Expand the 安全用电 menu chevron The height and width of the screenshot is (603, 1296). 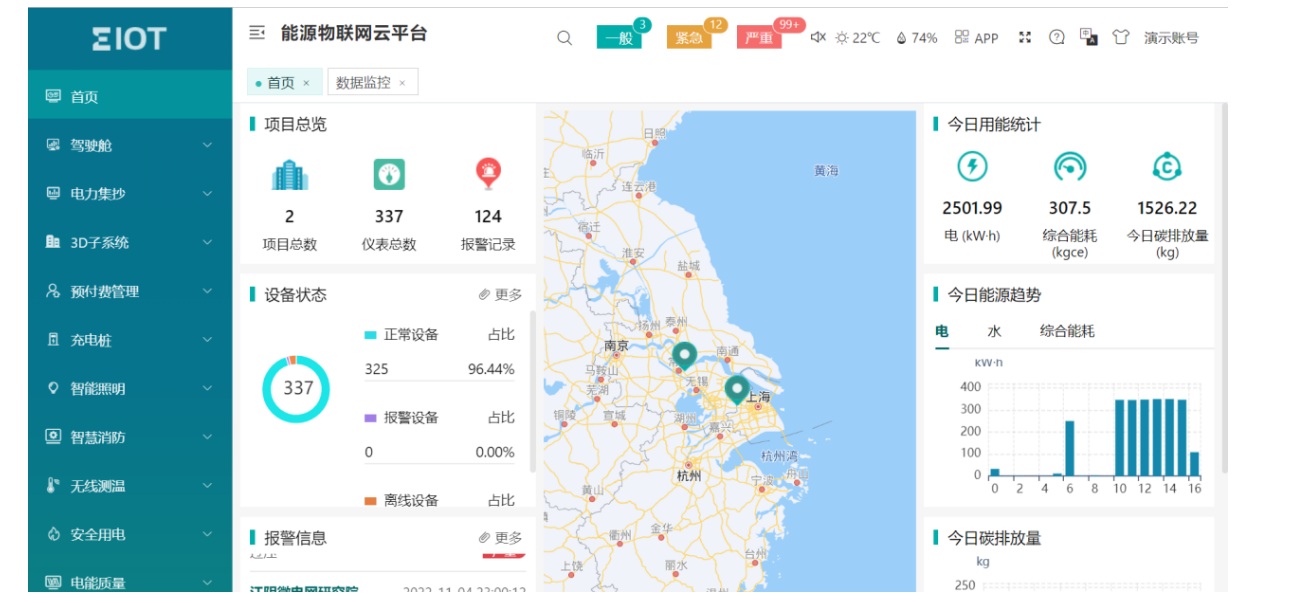coord(207,534)
